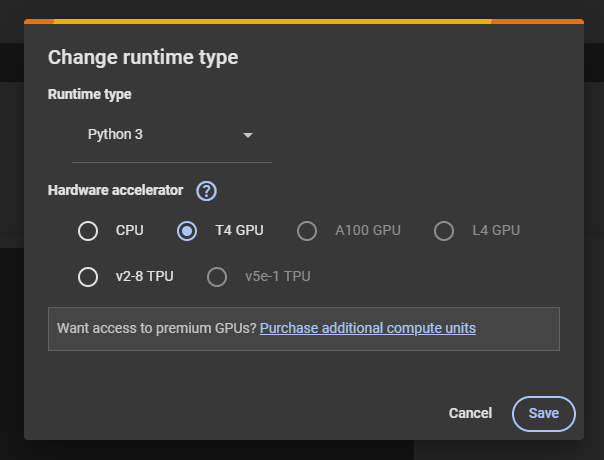Click the Change runtime type dialog title
This screenshot has height=460, width=604.
[143, 57]
